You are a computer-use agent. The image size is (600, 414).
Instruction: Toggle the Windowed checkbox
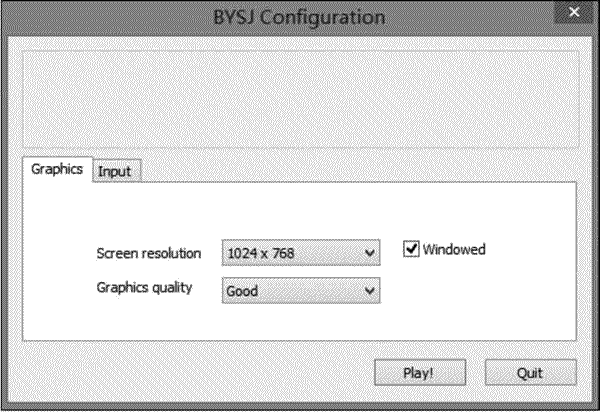pos(411,250)
